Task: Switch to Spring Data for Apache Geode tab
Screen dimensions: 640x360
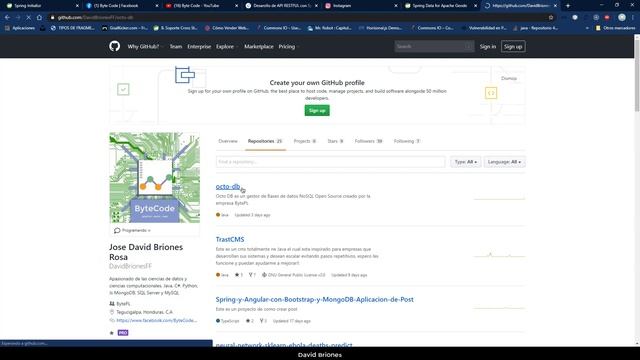Action: 439,6
